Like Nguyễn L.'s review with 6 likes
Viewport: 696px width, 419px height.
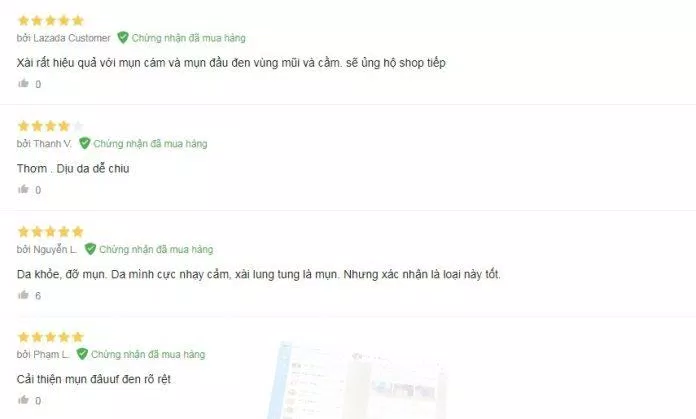click(24, 295)
